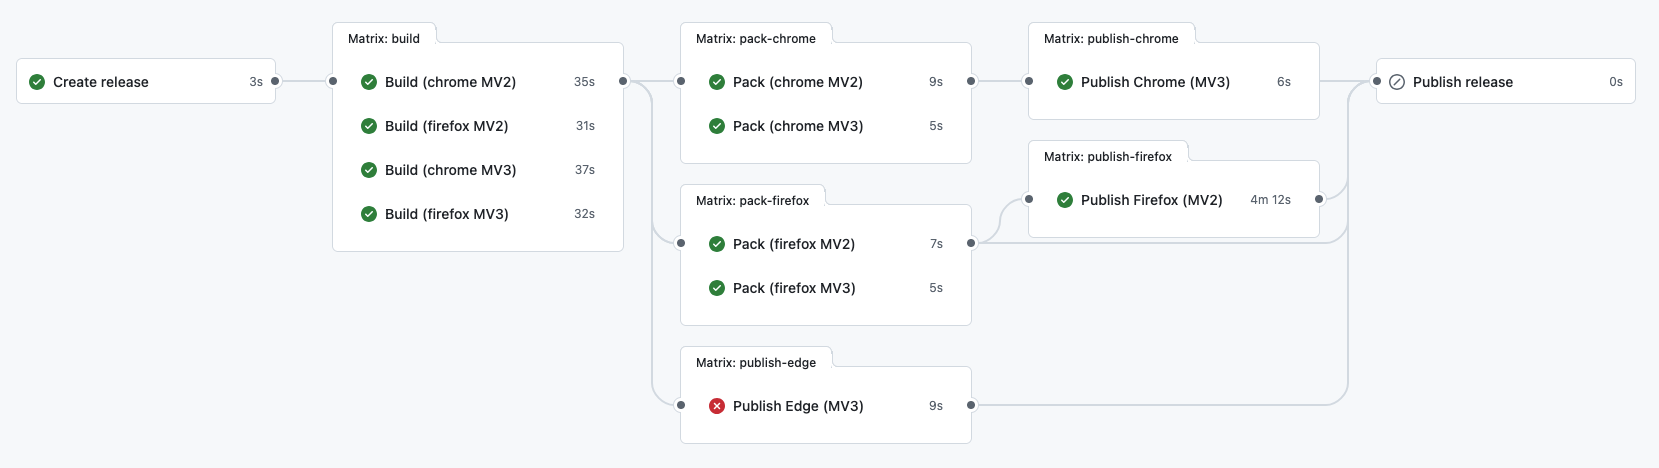Image resolution: width=1659 pixels, height=468 pixels.
Task: Click success icon beside Build (chrome MV3)
Action: pos(369,170)
